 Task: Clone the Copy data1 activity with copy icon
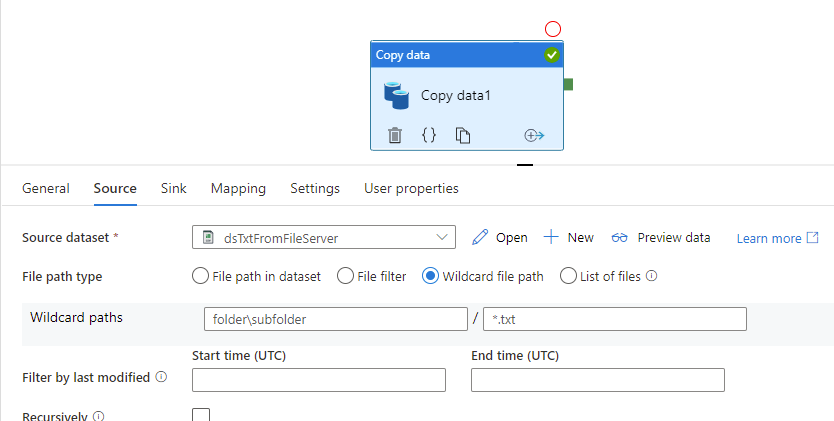(x=463, y=135)
